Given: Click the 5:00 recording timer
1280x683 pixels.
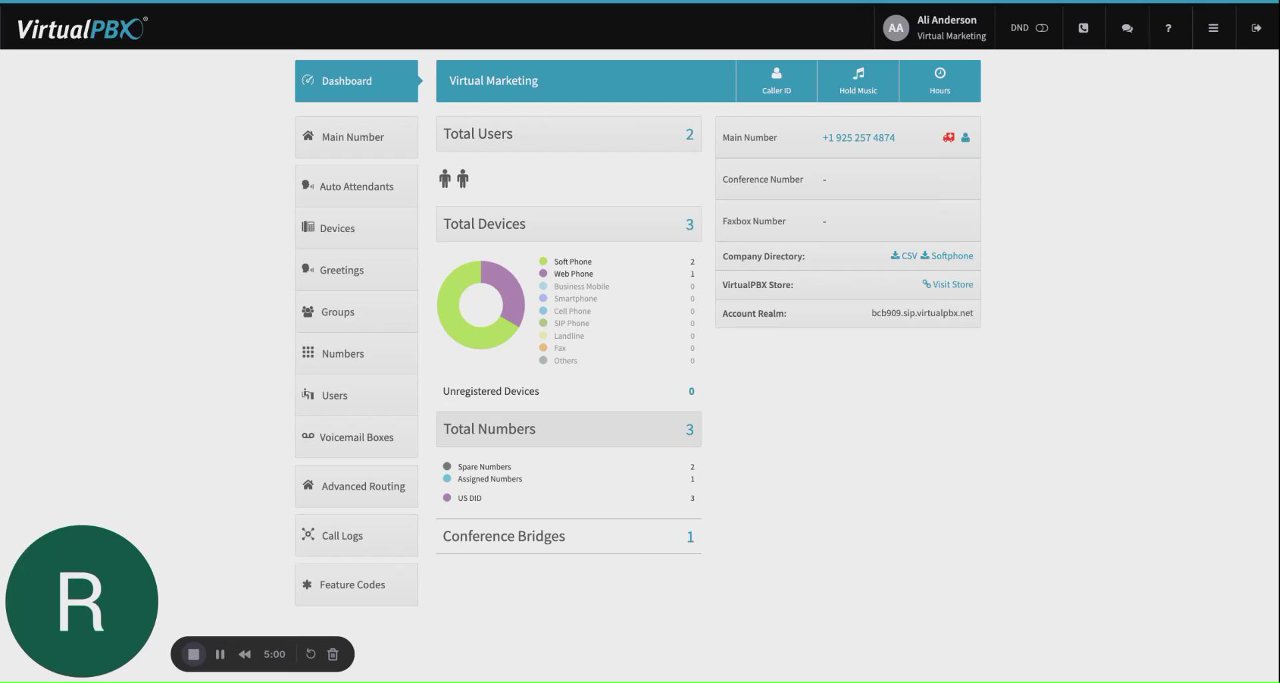Looking at the screenshot, I should tap(275, 654).
